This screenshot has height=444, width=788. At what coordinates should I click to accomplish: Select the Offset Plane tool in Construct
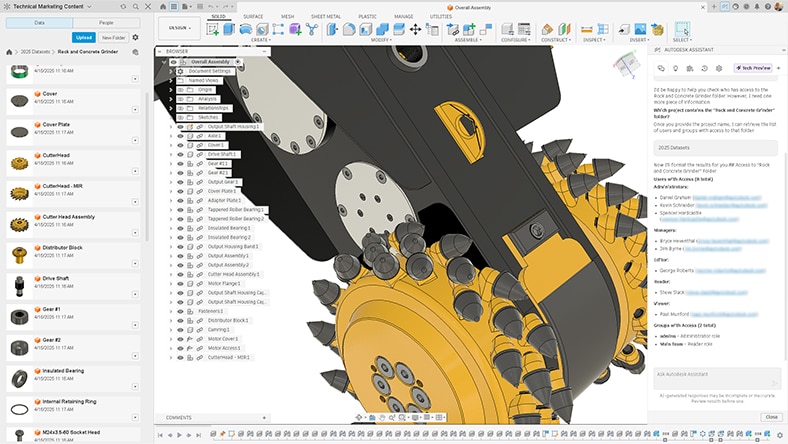point(547,29)
